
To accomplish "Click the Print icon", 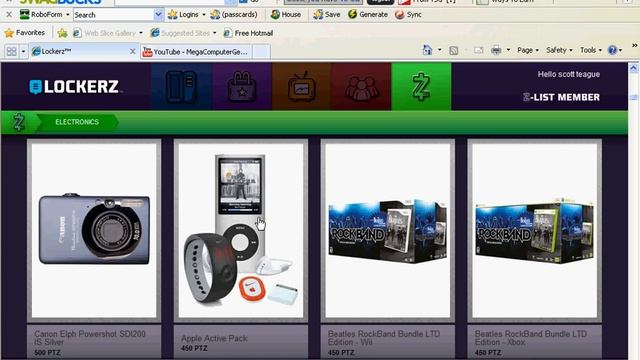I will 496,50.
